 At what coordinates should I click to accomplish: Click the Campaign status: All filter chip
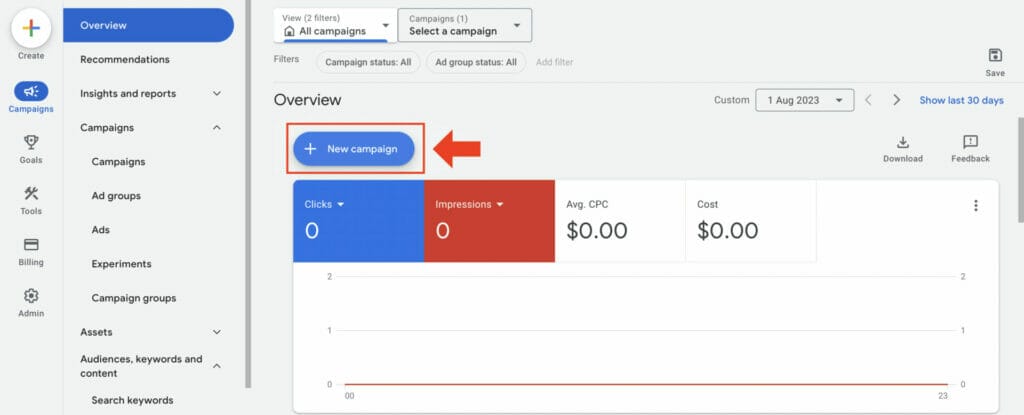368,62
